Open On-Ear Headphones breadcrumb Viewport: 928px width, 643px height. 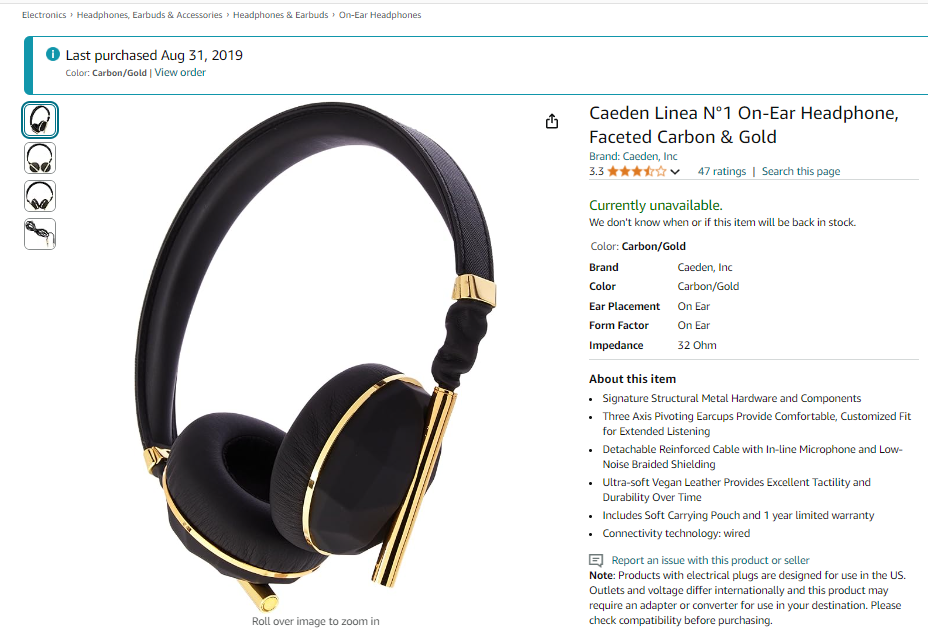[380, 15]
